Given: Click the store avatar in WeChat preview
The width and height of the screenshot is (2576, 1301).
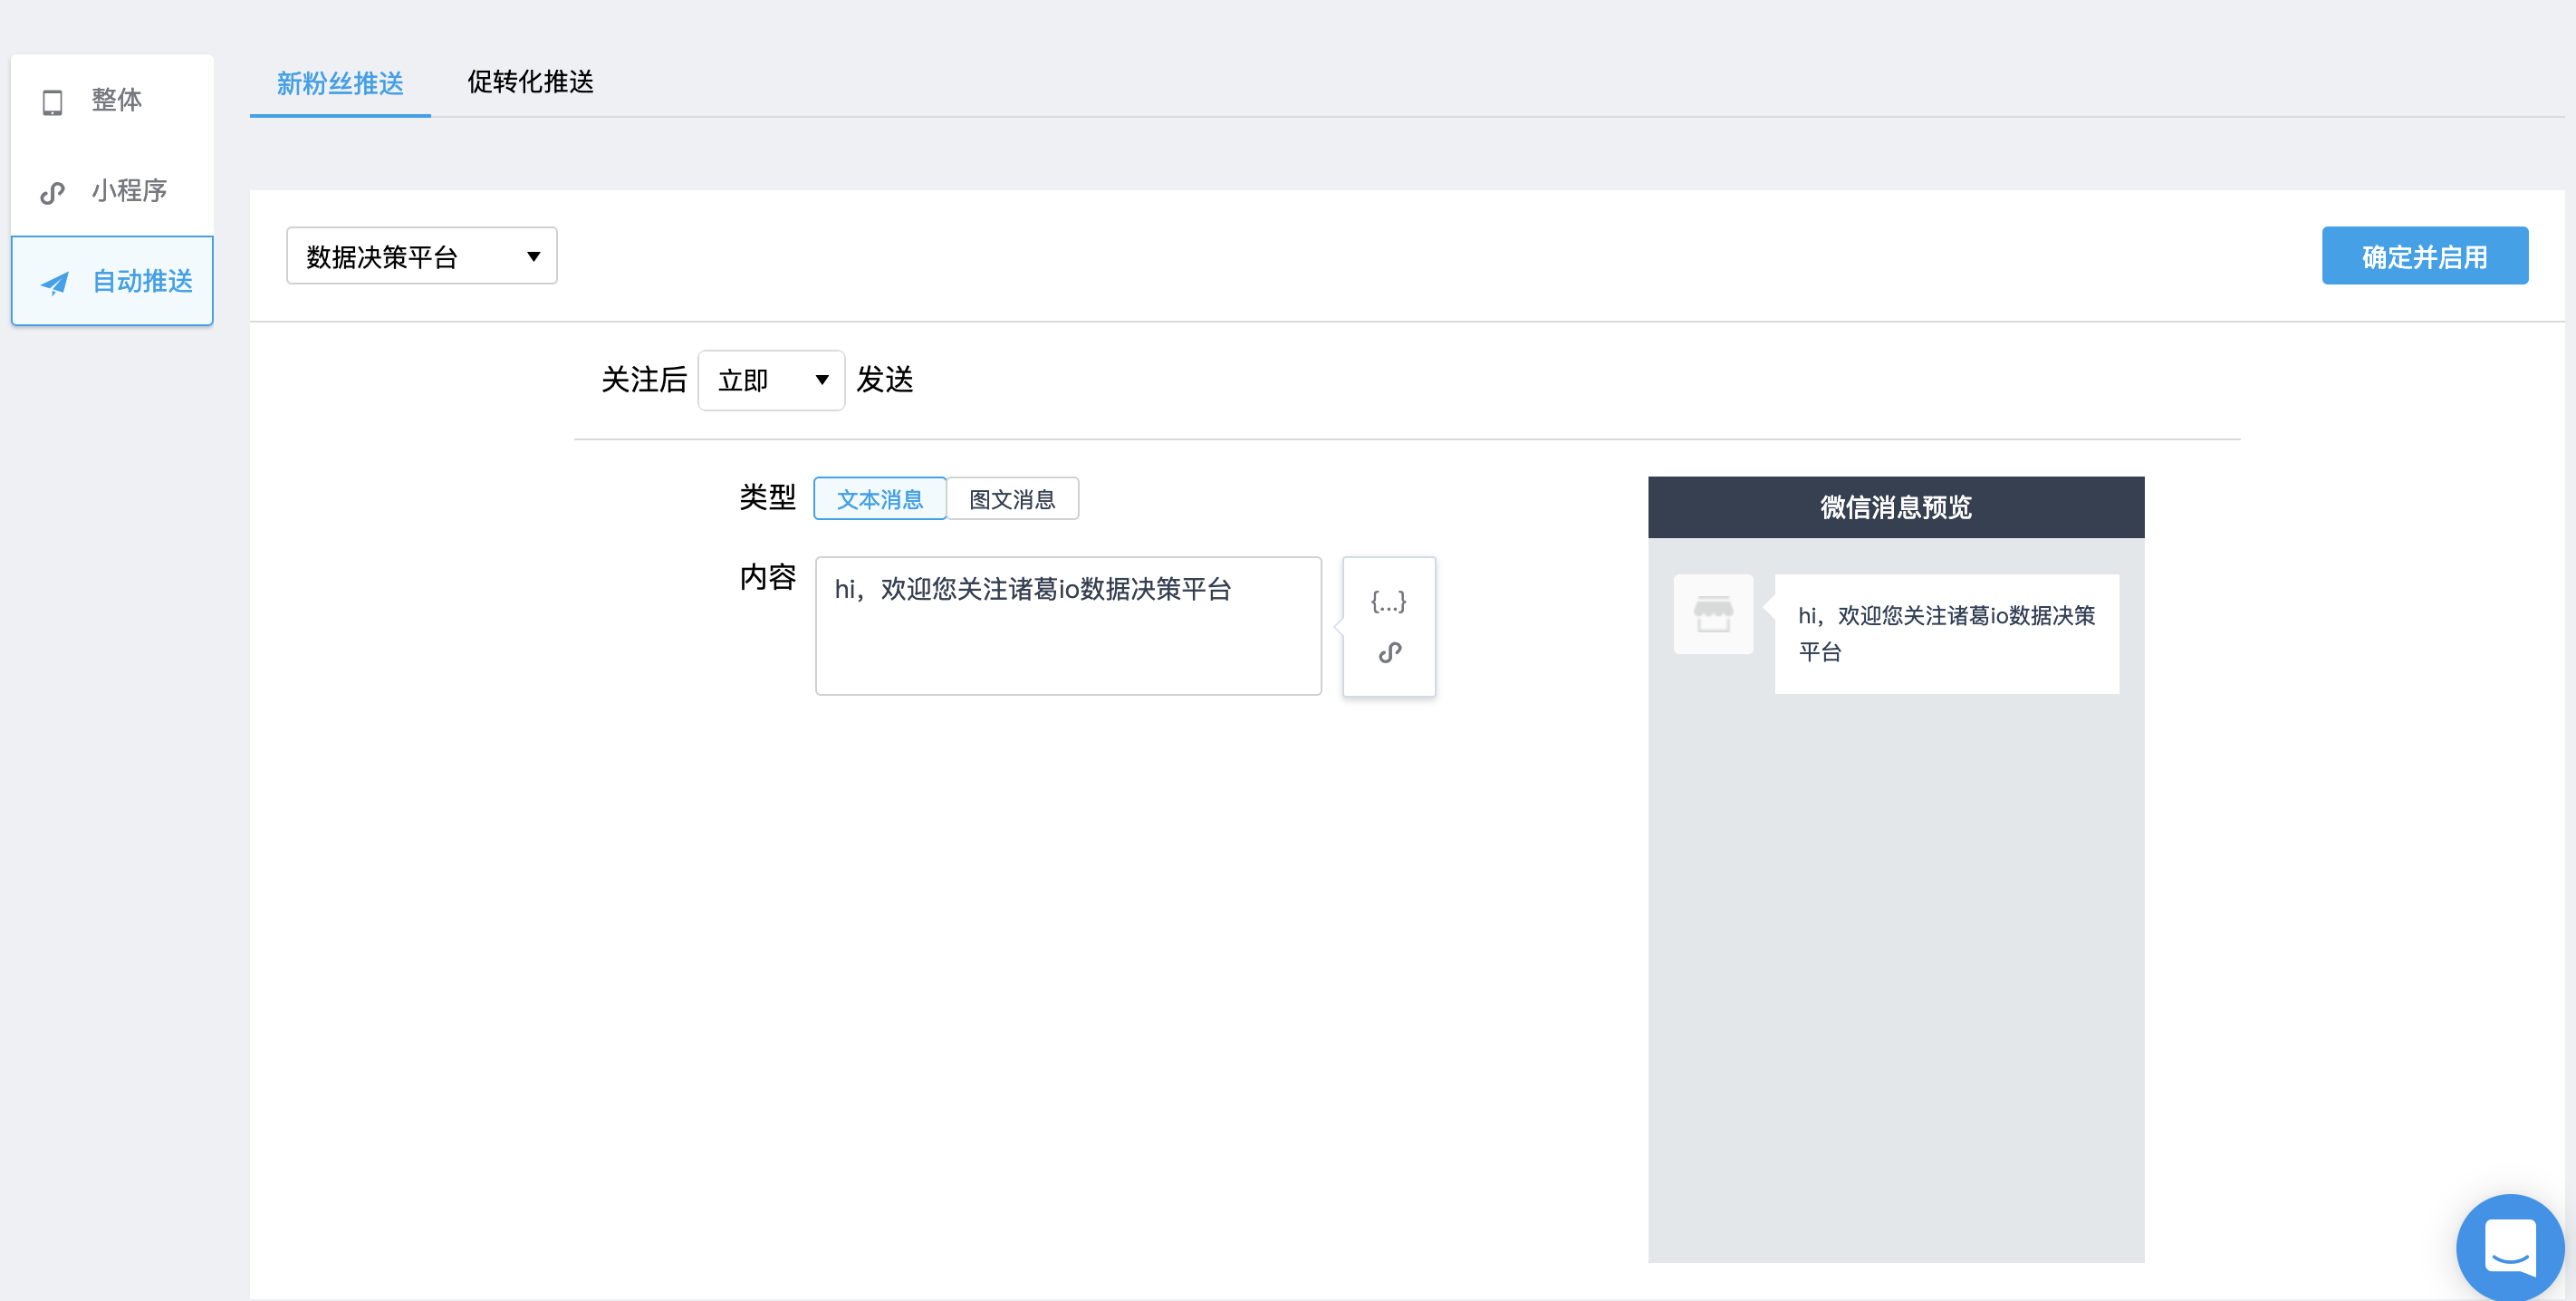Looking at the screenshot, I should 1713,614.
